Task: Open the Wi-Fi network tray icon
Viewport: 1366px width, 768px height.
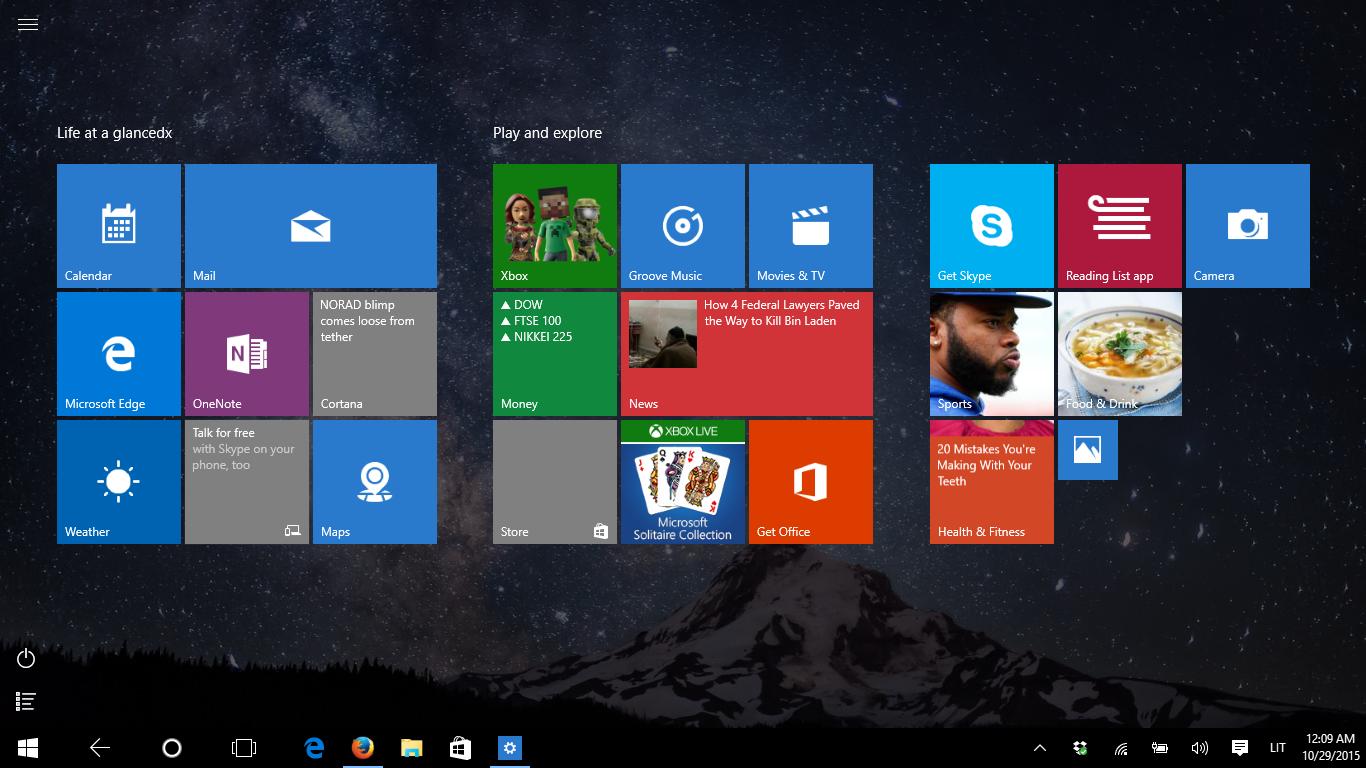Action: [1121, 748]
